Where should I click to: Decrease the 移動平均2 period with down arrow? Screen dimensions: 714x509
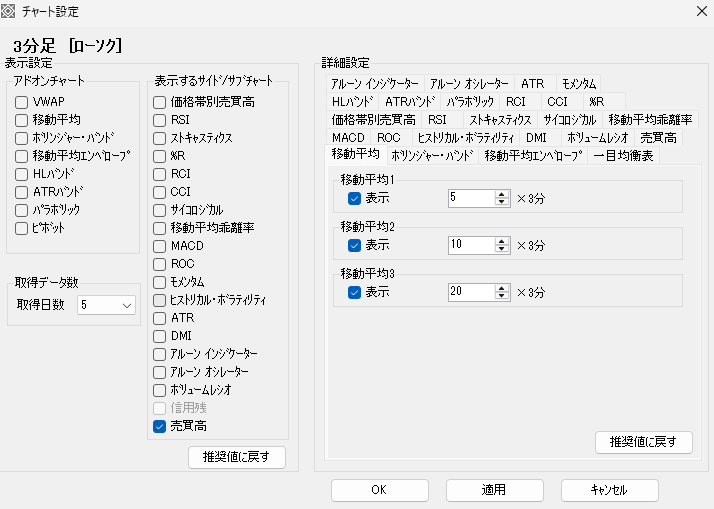502,249
